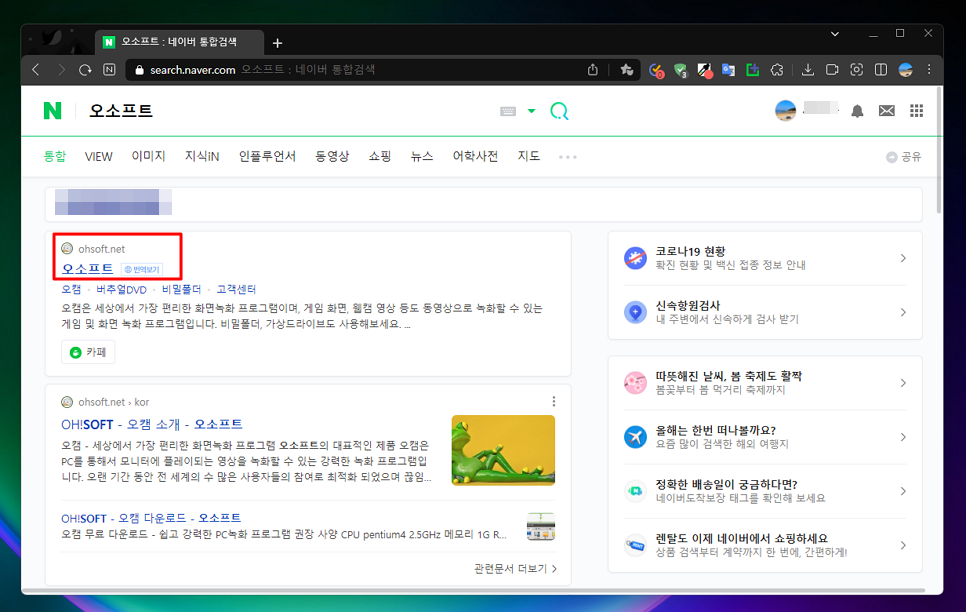966x612 pixels.
Task: Open the 버추얼DVD sub-link
Action: click(x=121, y=289)
